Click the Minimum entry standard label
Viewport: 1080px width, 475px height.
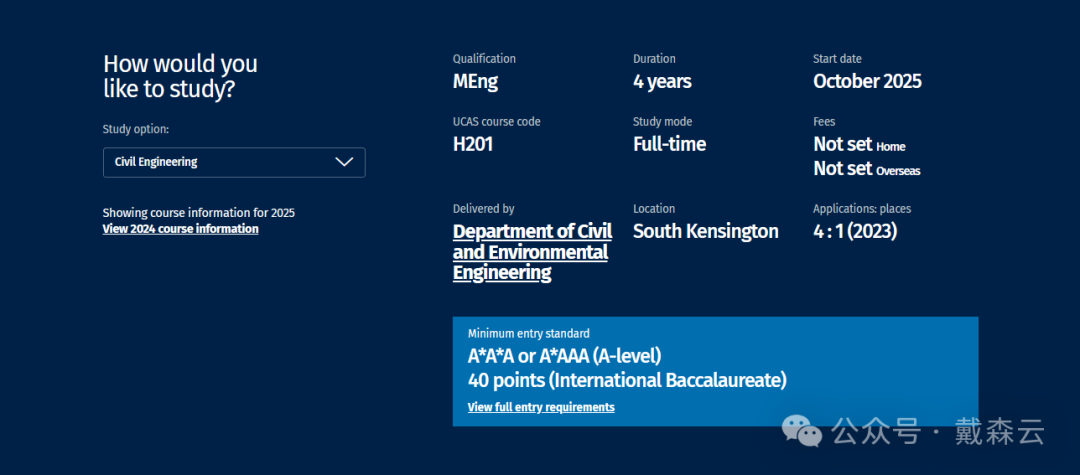pyautogui.click(x=528, y=334)
